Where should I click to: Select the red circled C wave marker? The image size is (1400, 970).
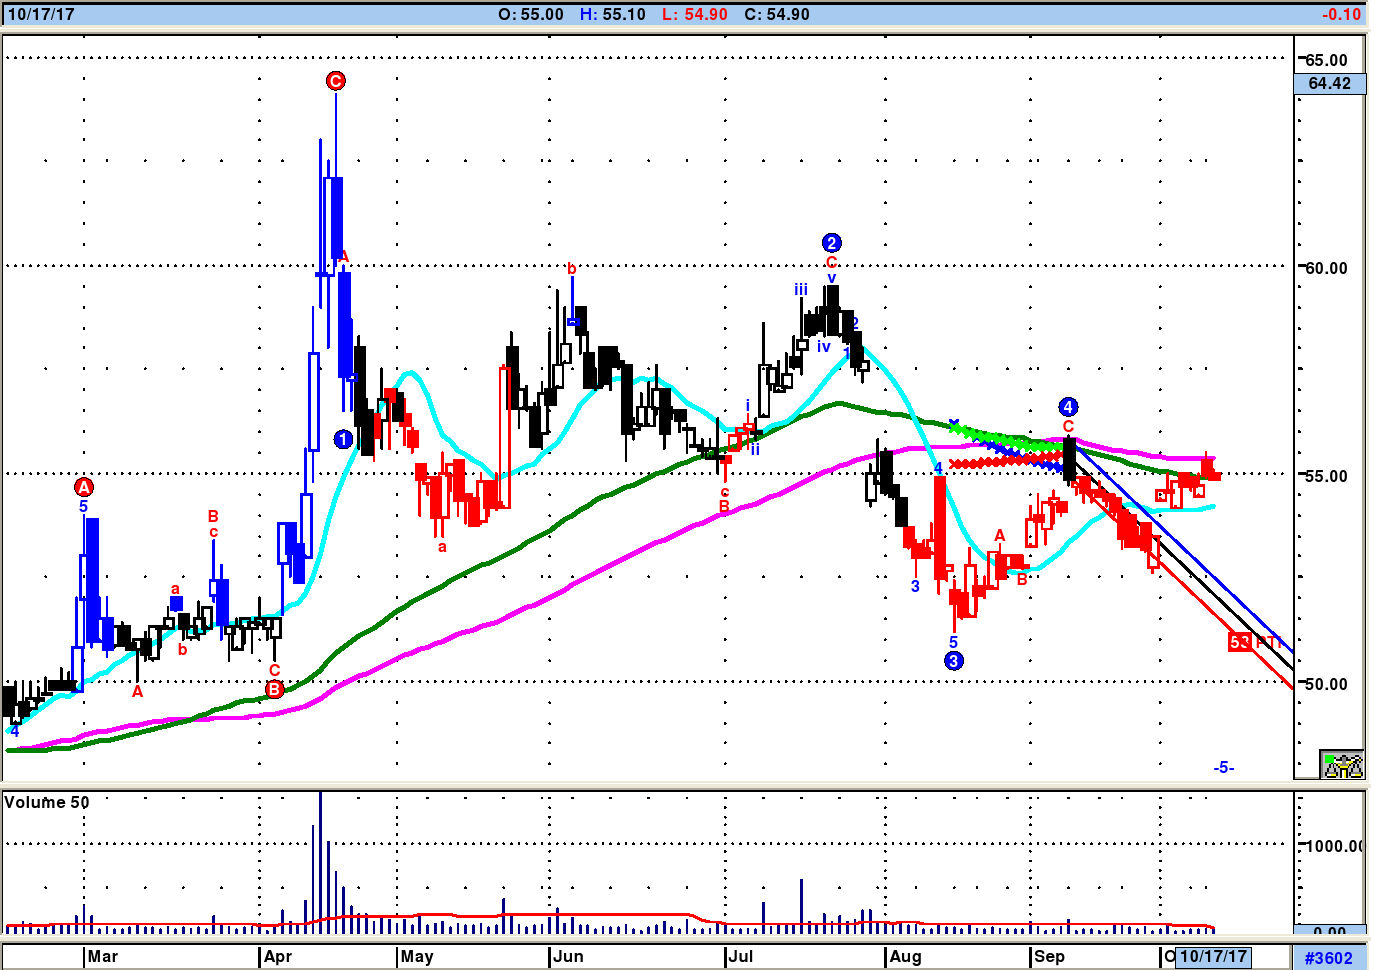point(336,81)
